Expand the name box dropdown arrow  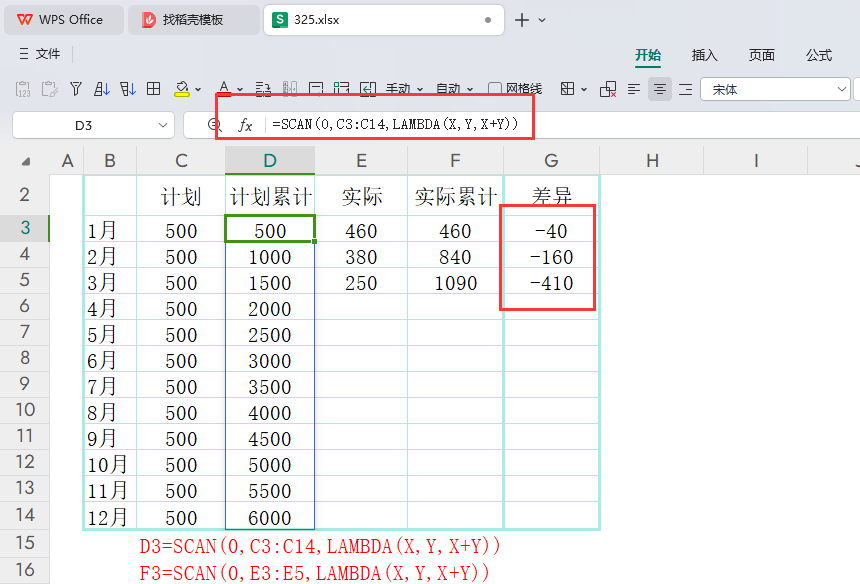163,125
